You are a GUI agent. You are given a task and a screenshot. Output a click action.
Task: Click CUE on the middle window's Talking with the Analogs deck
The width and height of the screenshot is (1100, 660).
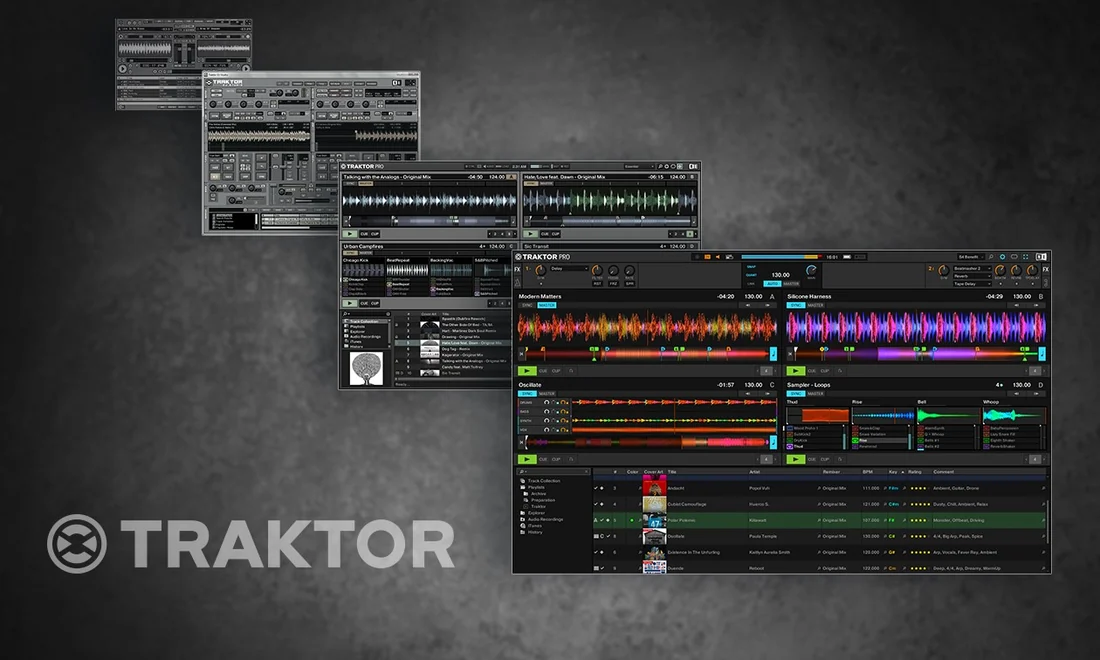(364, 234)
